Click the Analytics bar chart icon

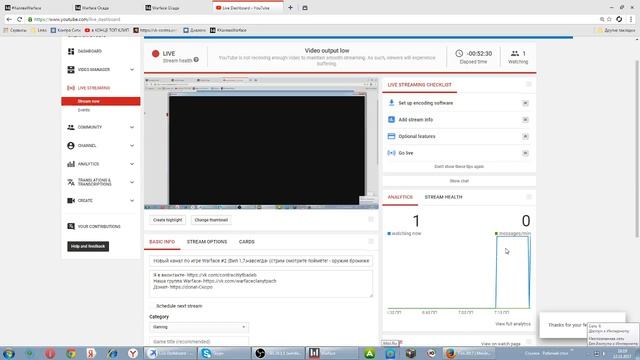click(x=71, y=164)
